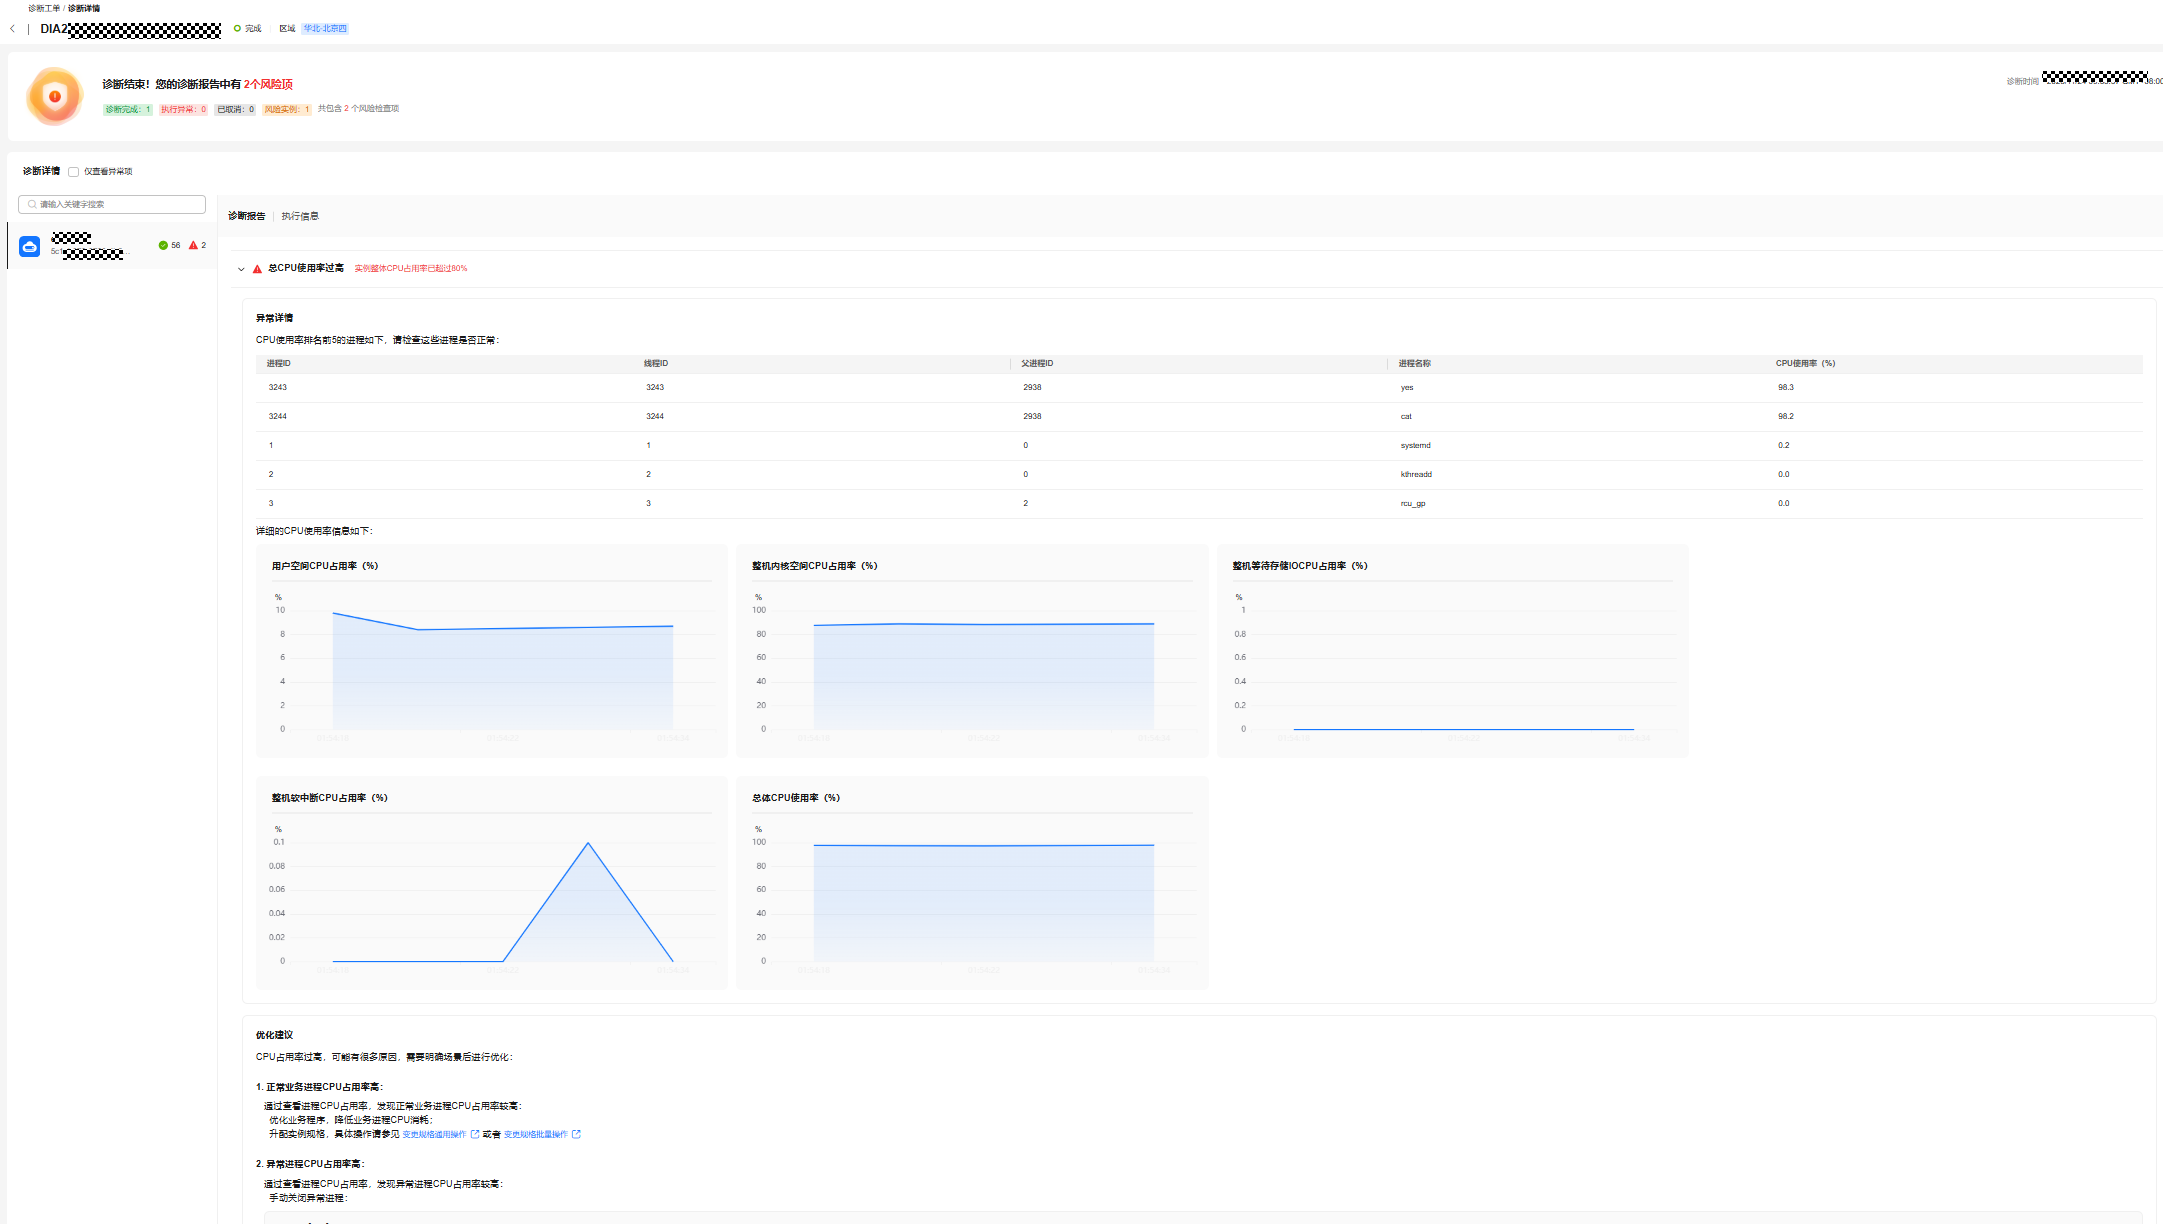The height and width of the screenshot is (1224, 2163).
Task: Click the external-link icon after 变更规格通用操作
Action: (475, 1134)
